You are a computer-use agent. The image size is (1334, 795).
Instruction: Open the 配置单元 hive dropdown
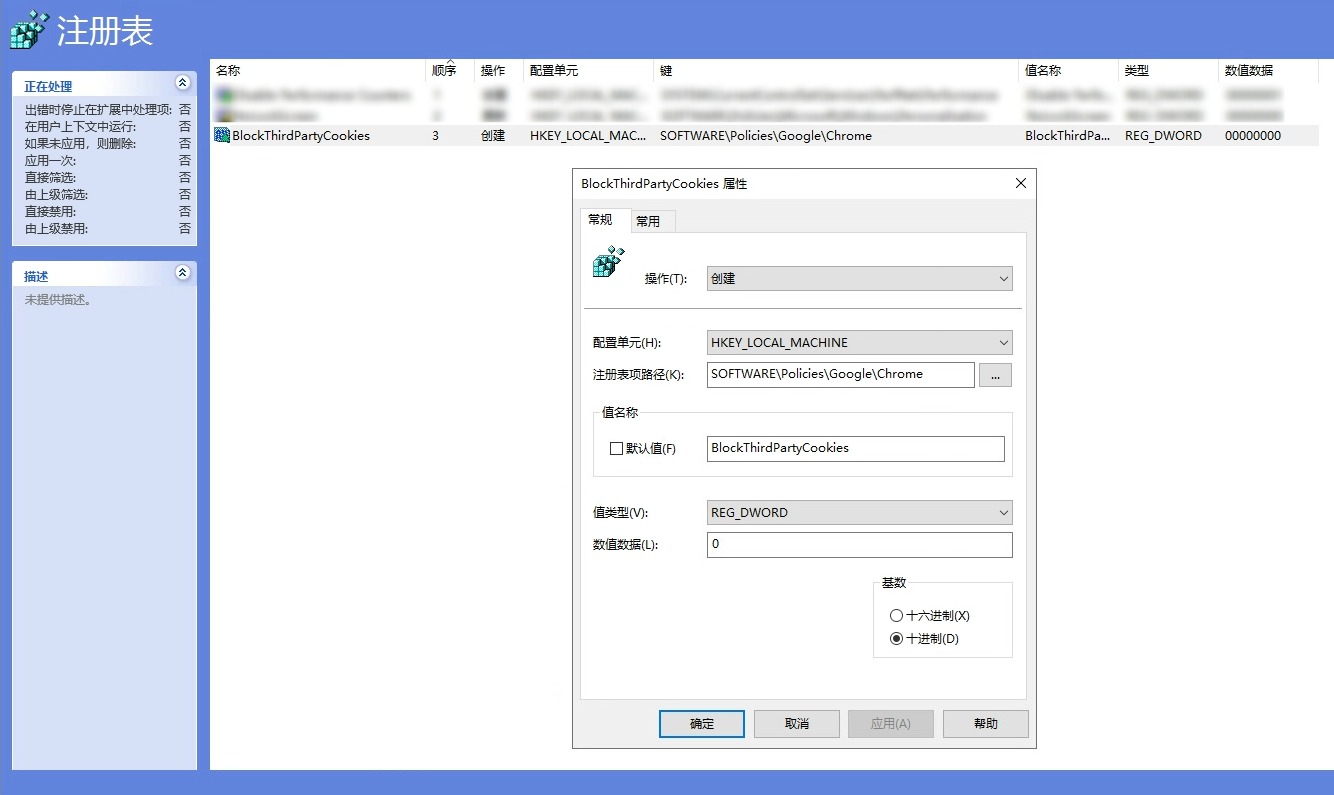coord(859,343)
